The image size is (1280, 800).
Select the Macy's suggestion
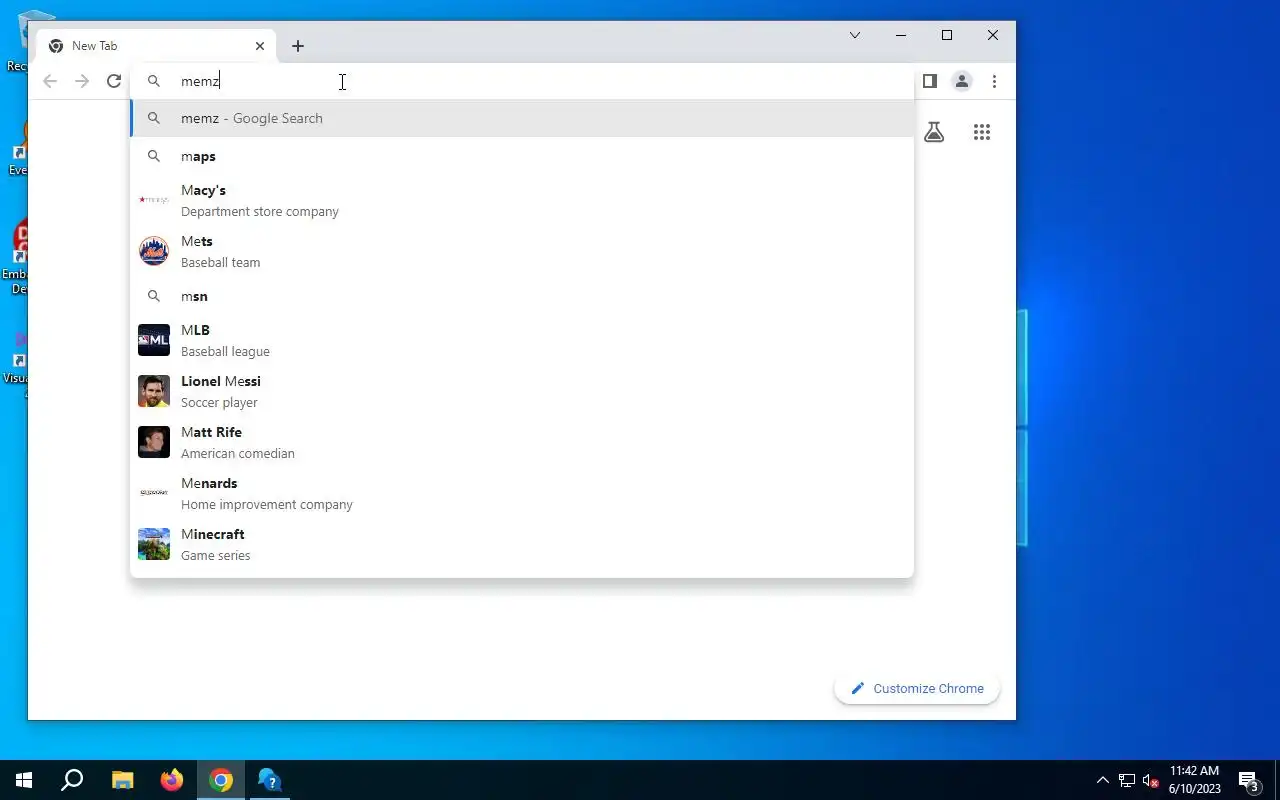(522, 200)
